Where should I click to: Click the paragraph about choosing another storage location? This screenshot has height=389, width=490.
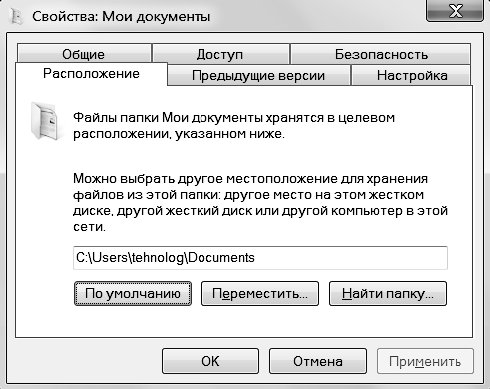tap(260, 203)
